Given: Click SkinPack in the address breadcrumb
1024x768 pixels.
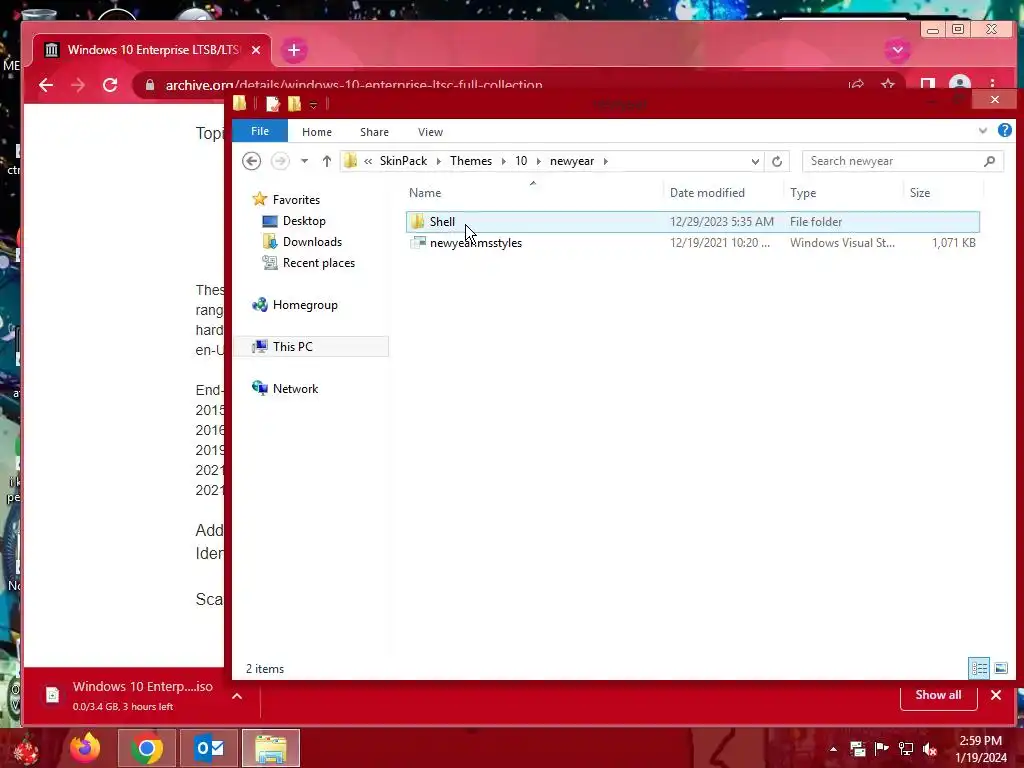Looking at the screenshot, I should coord(403,161).
